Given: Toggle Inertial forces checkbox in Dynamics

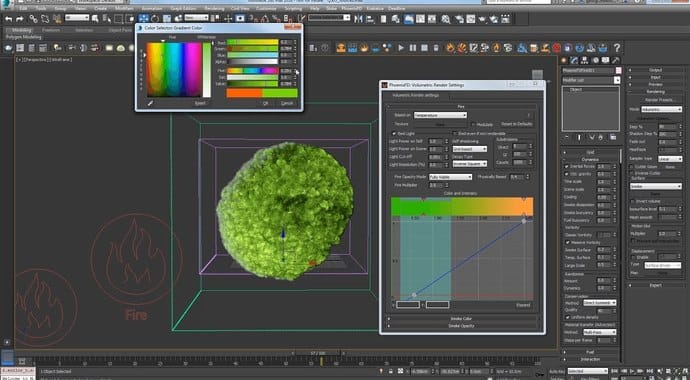Looking at the screenshot, I should tap(567, 166).
